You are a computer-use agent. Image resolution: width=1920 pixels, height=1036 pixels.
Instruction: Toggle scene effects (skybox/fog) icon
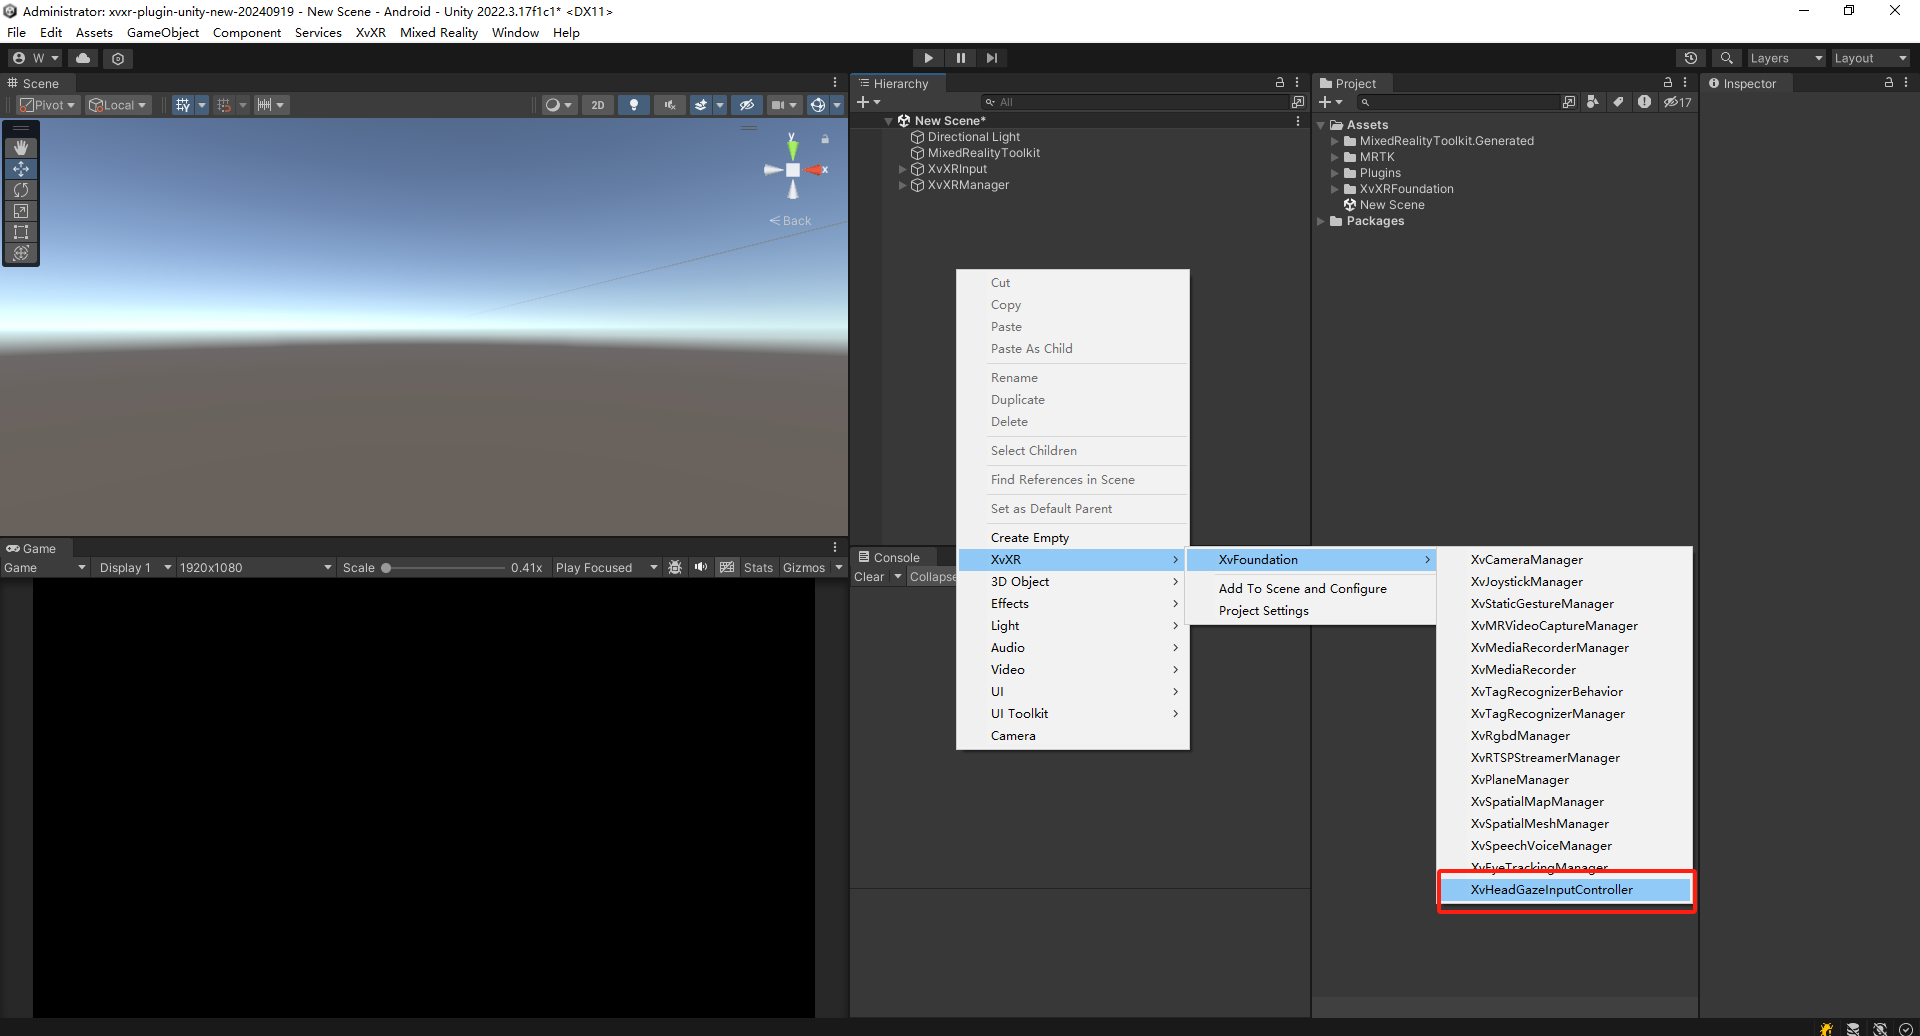click(701, 105)
